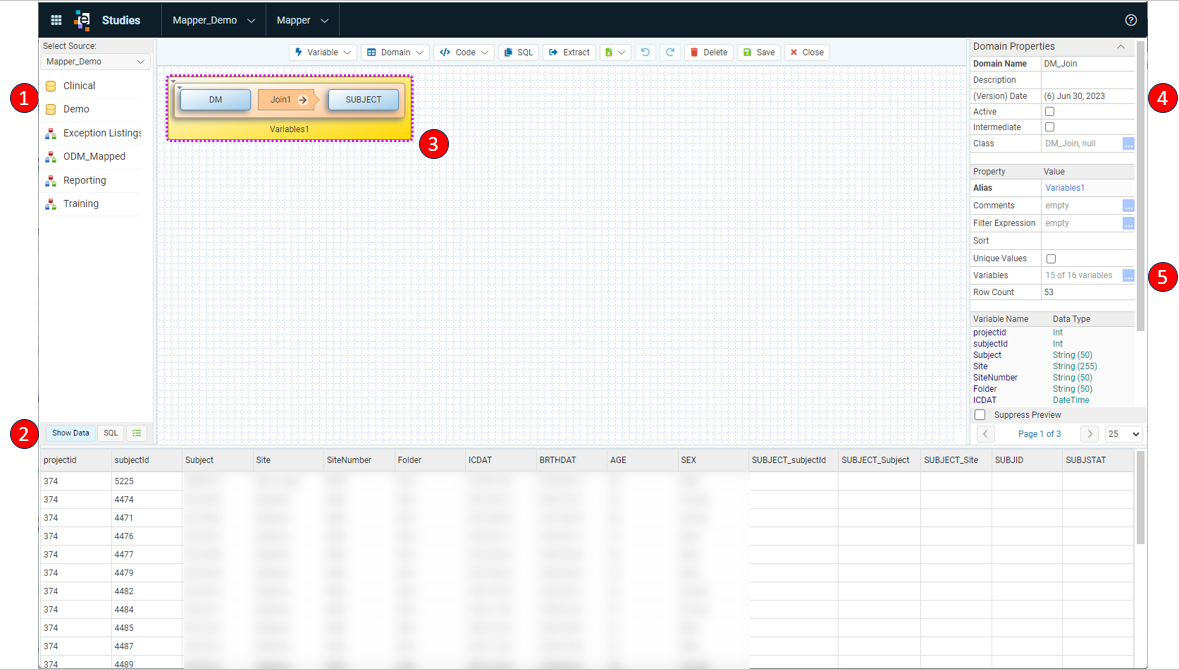Open the Mapper menu in header
Viewport: 1179px width, 670px height.
coord(302,20)
